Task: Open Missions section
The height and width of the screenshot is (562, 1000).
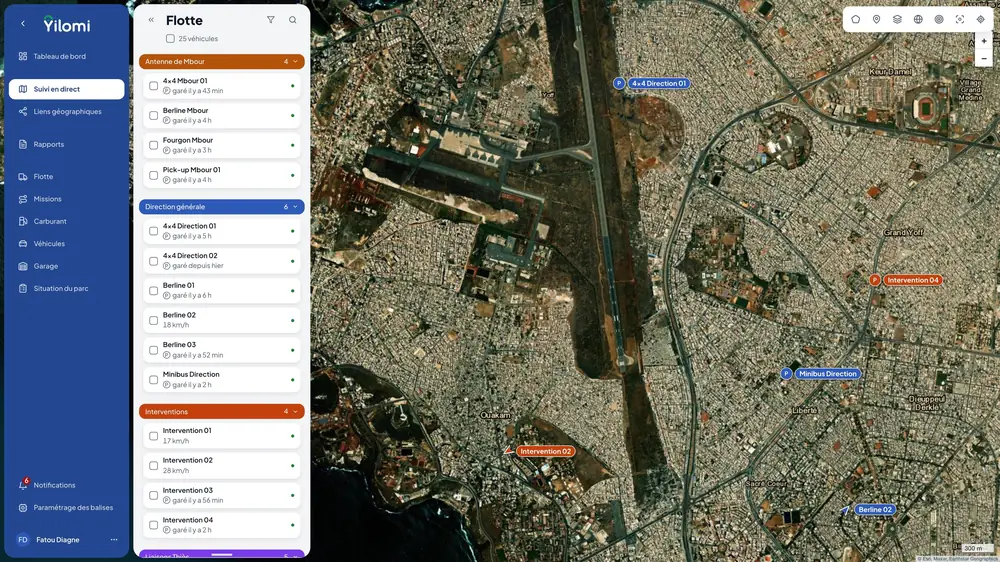Action: click(66, 199)
